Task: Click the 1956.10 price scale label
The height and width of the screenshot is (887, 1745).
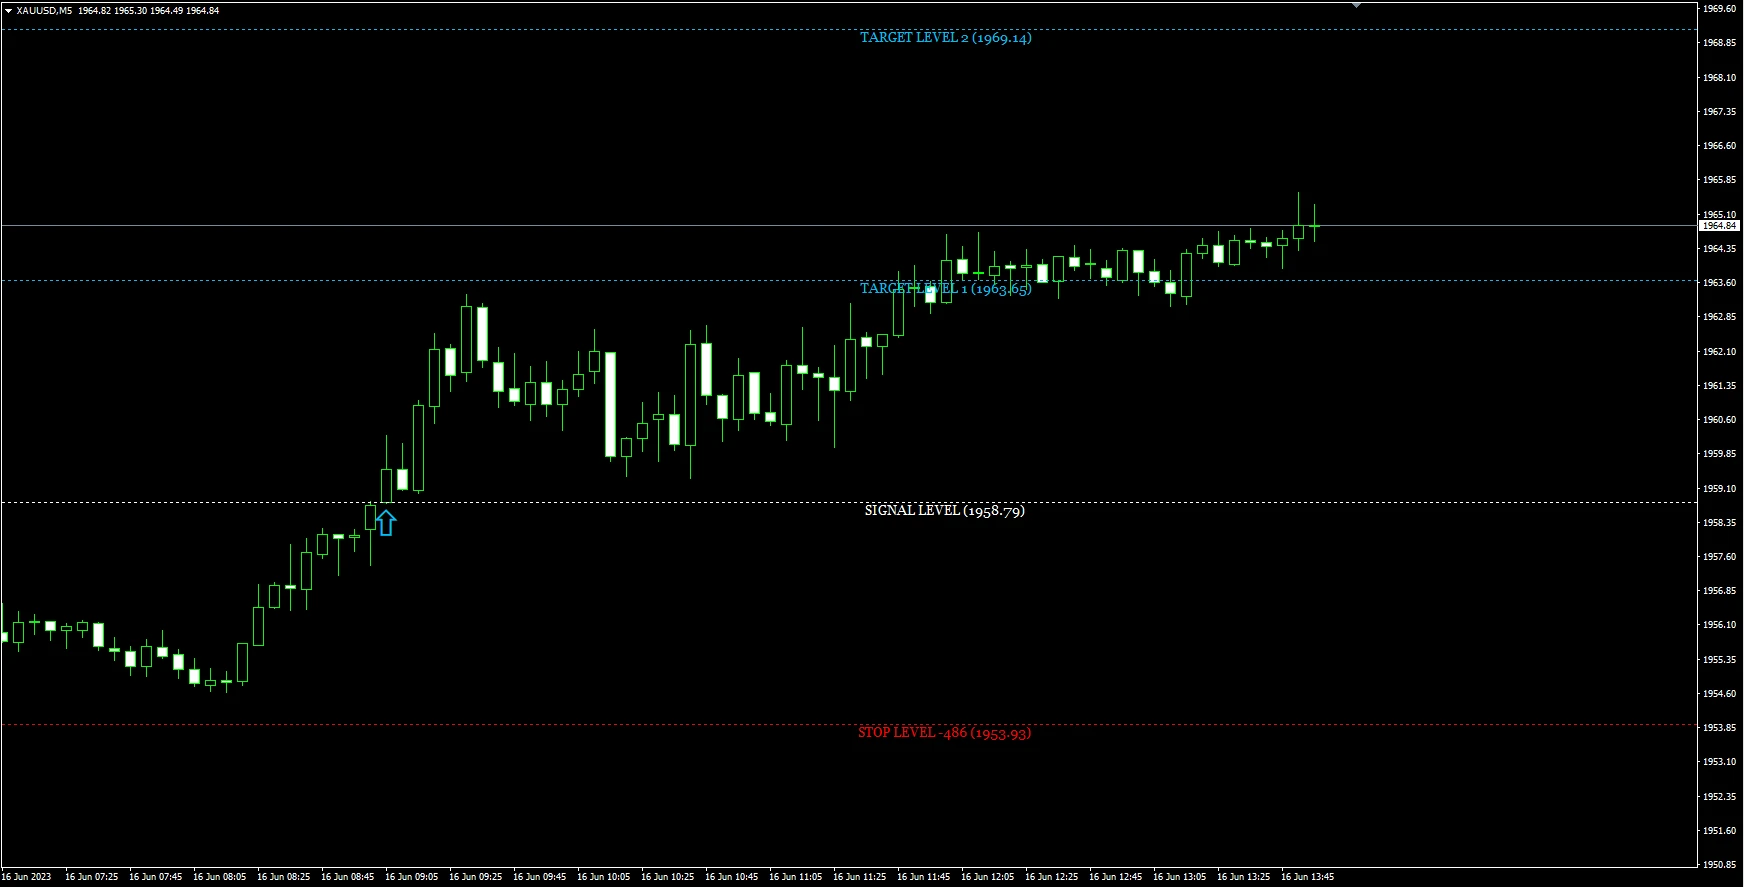Action: (x=1719, y=625)
